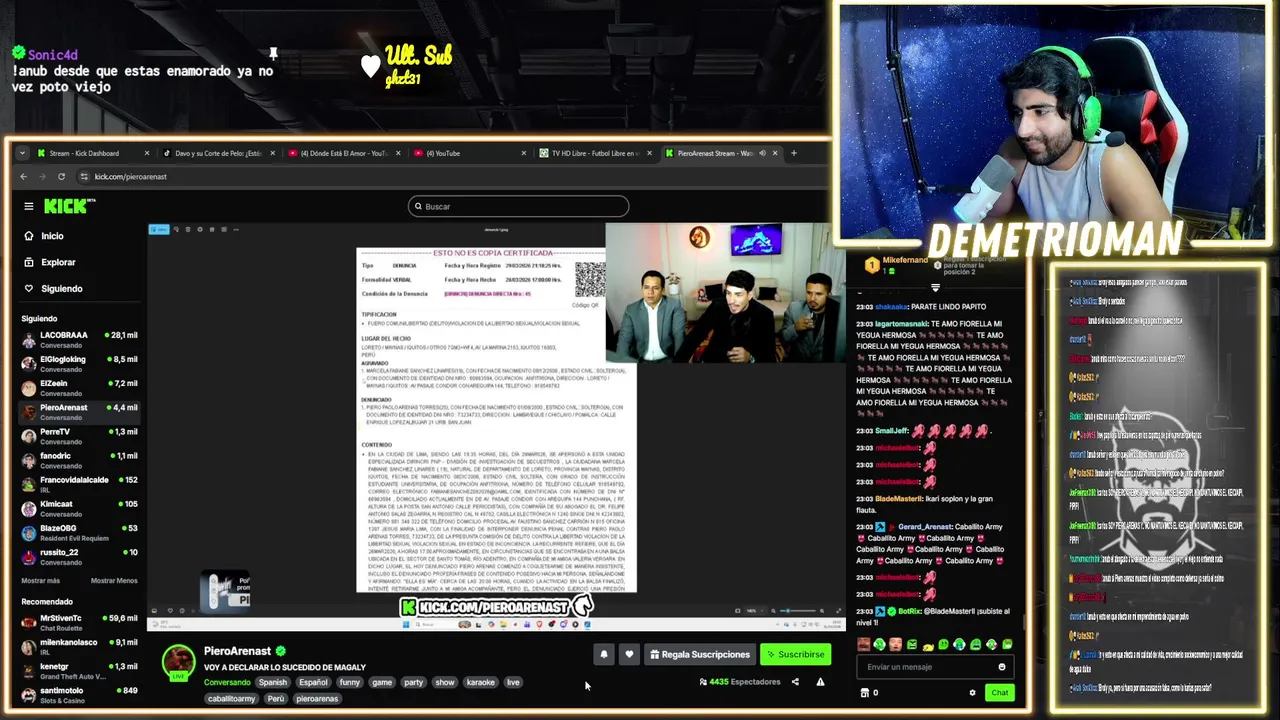The width and height of the screenshot is (1280, 720).
Task: Open the chat shop points icon
Action: [865, 692]
